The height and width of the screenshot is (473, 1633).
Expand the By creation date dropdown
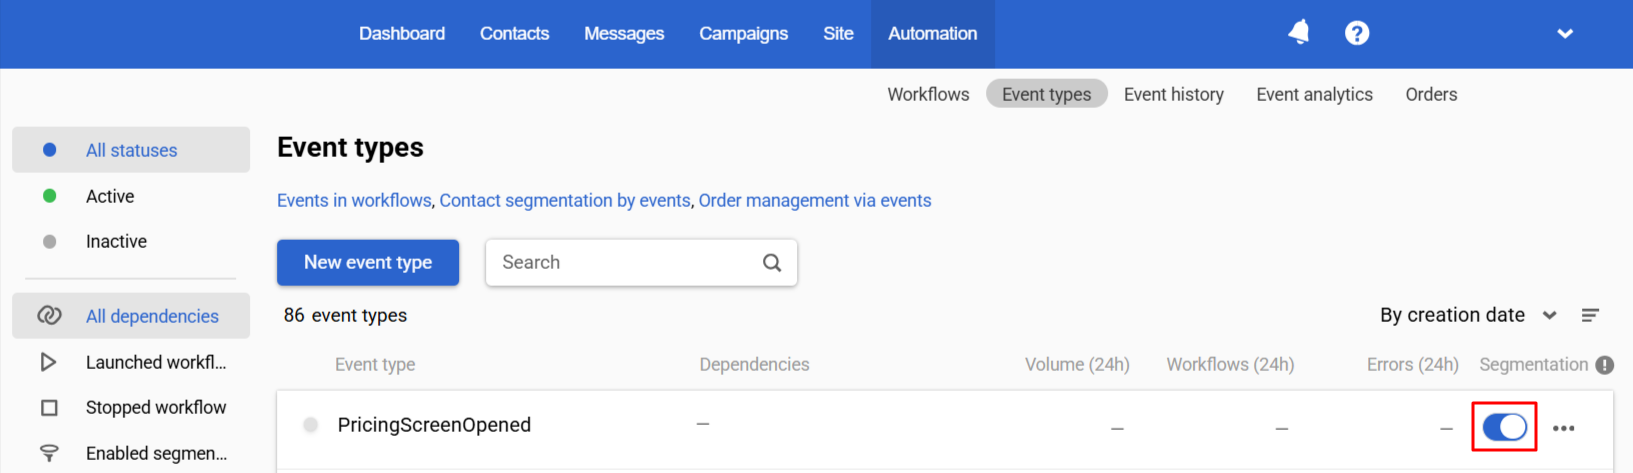pos(1468,315)
